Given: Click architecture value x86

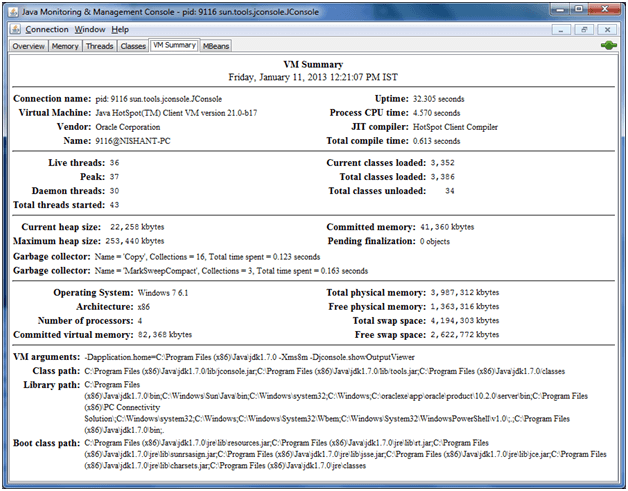Looking at the screenshot, I should point(144,307).
